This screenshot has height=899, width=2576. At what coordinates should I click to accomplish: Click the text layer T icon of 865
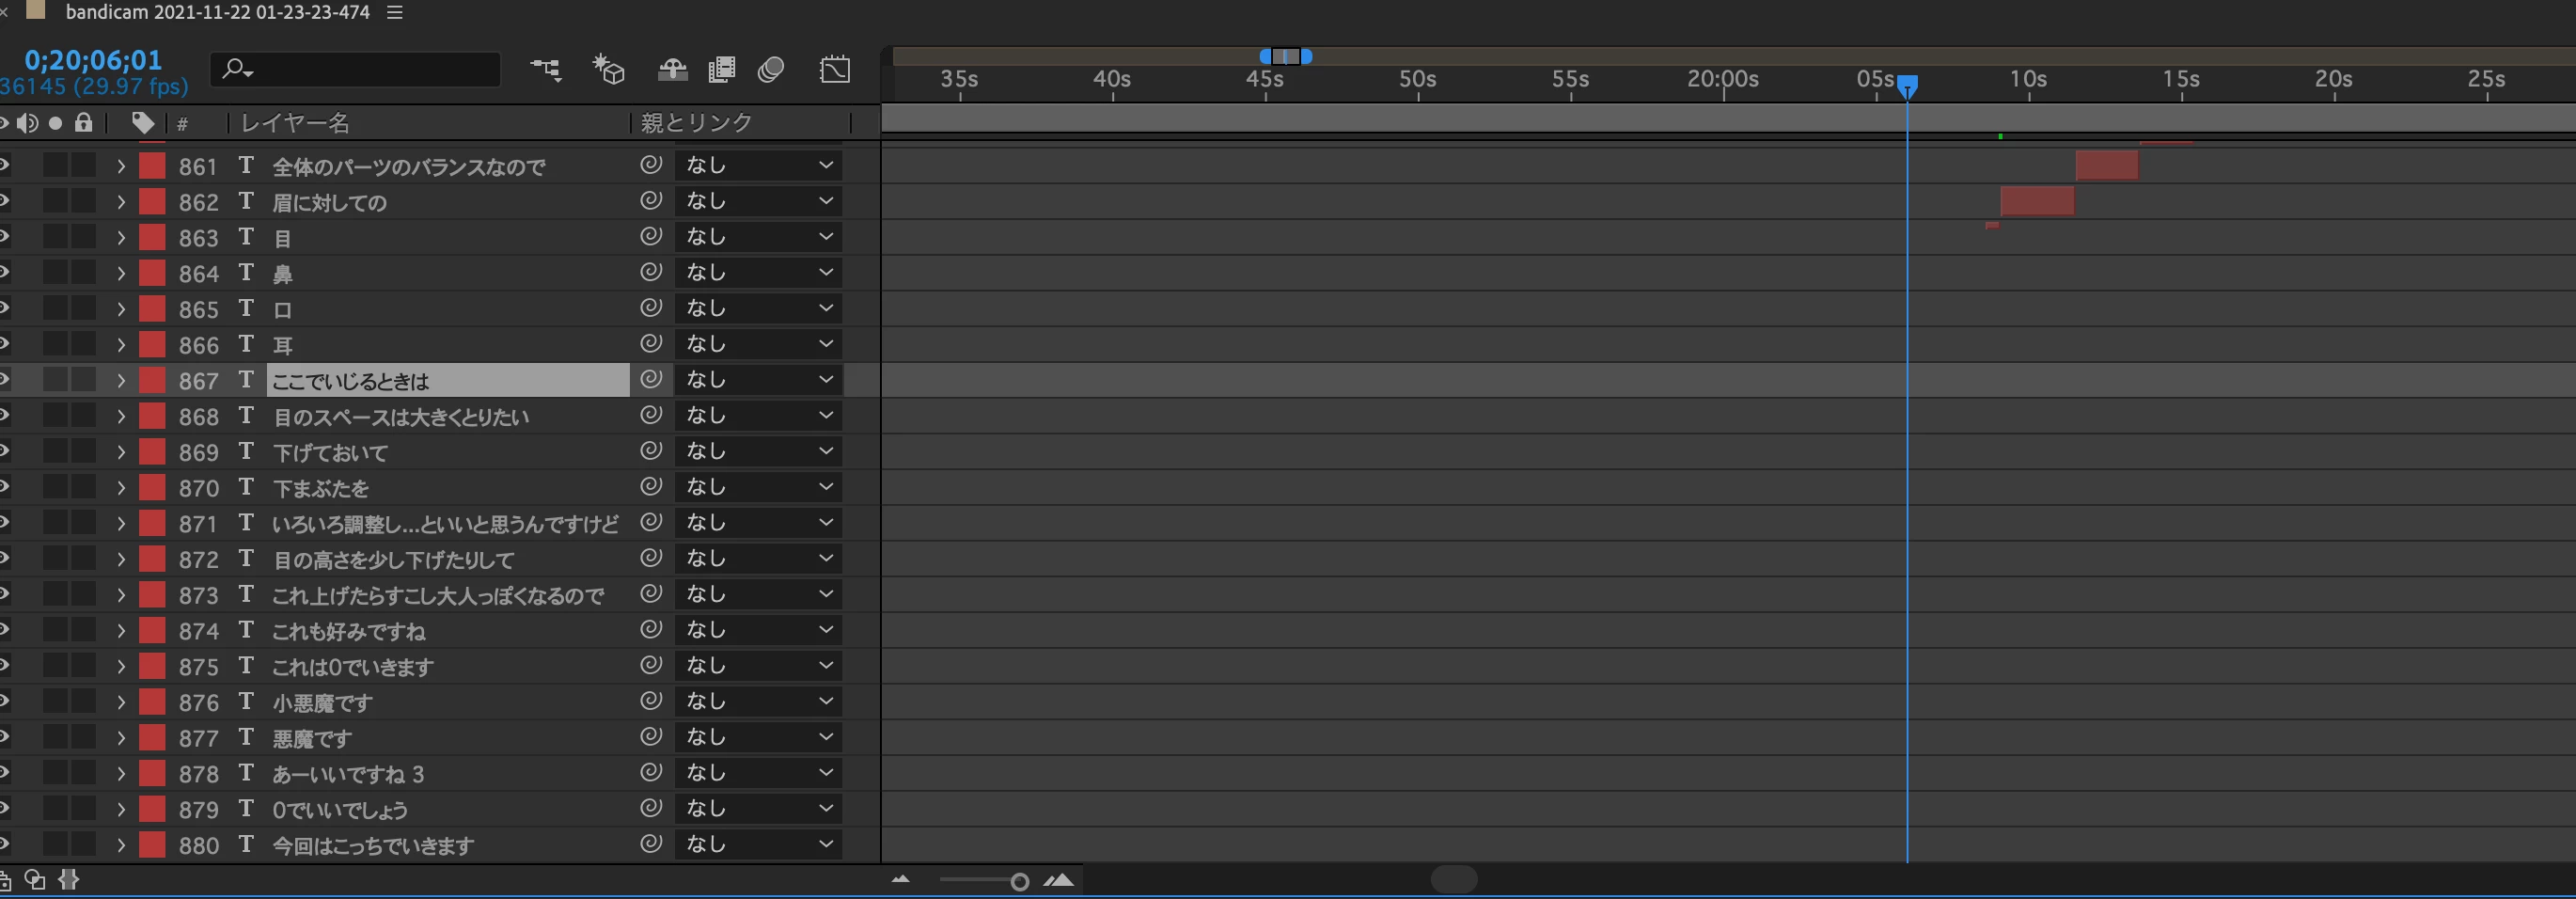tap(246, 308)
